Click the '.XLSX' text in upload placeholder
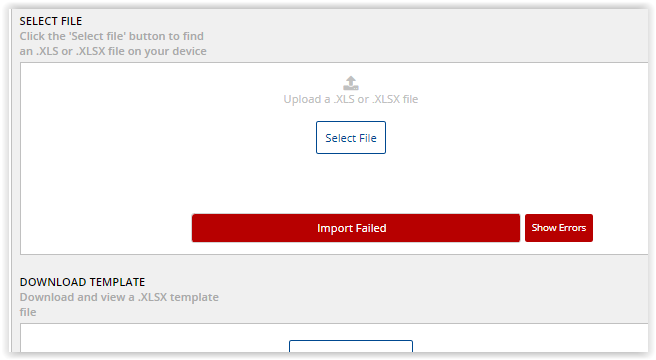Image resolution: width=656 pixels, height=360 pixels. (x=386, y=99)
